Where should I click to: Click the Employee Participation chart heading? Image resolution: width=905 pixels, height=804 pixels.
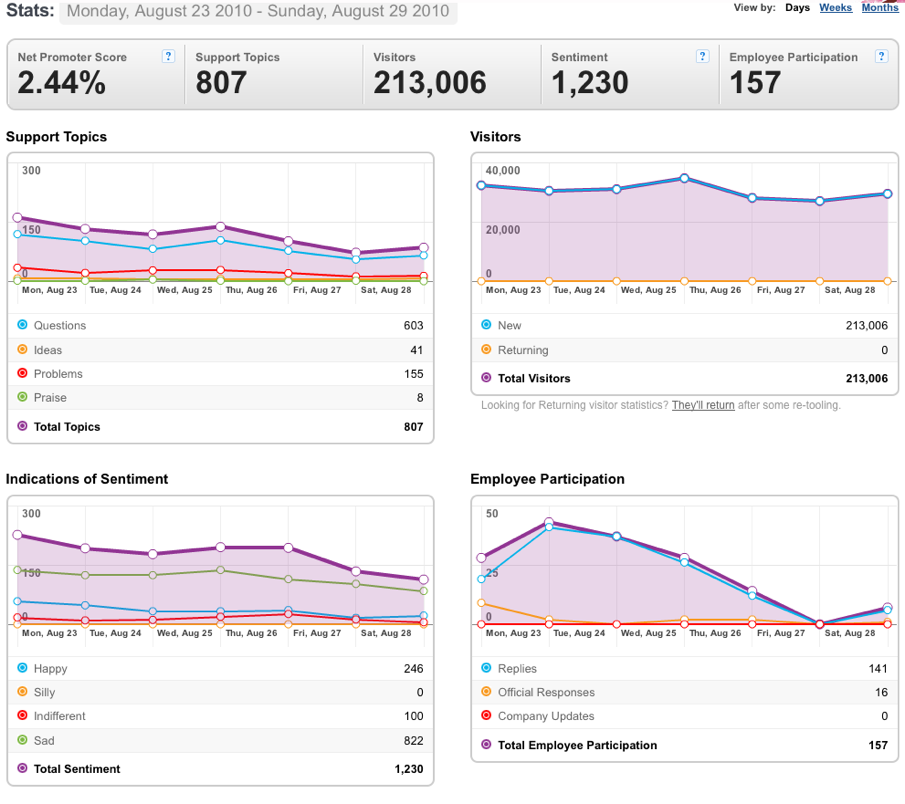point(547,479)
